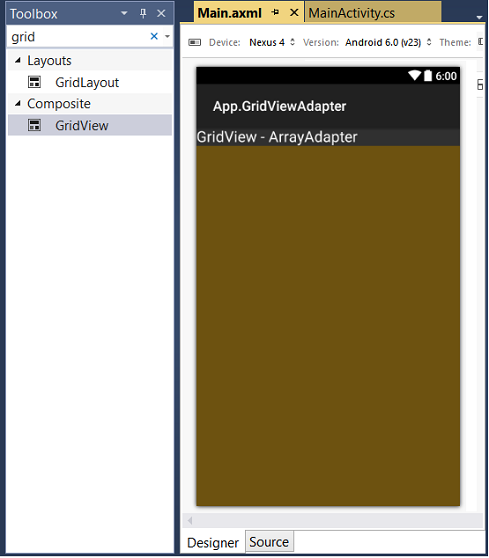Open the search options dropdown arrow

pos(167,36)
